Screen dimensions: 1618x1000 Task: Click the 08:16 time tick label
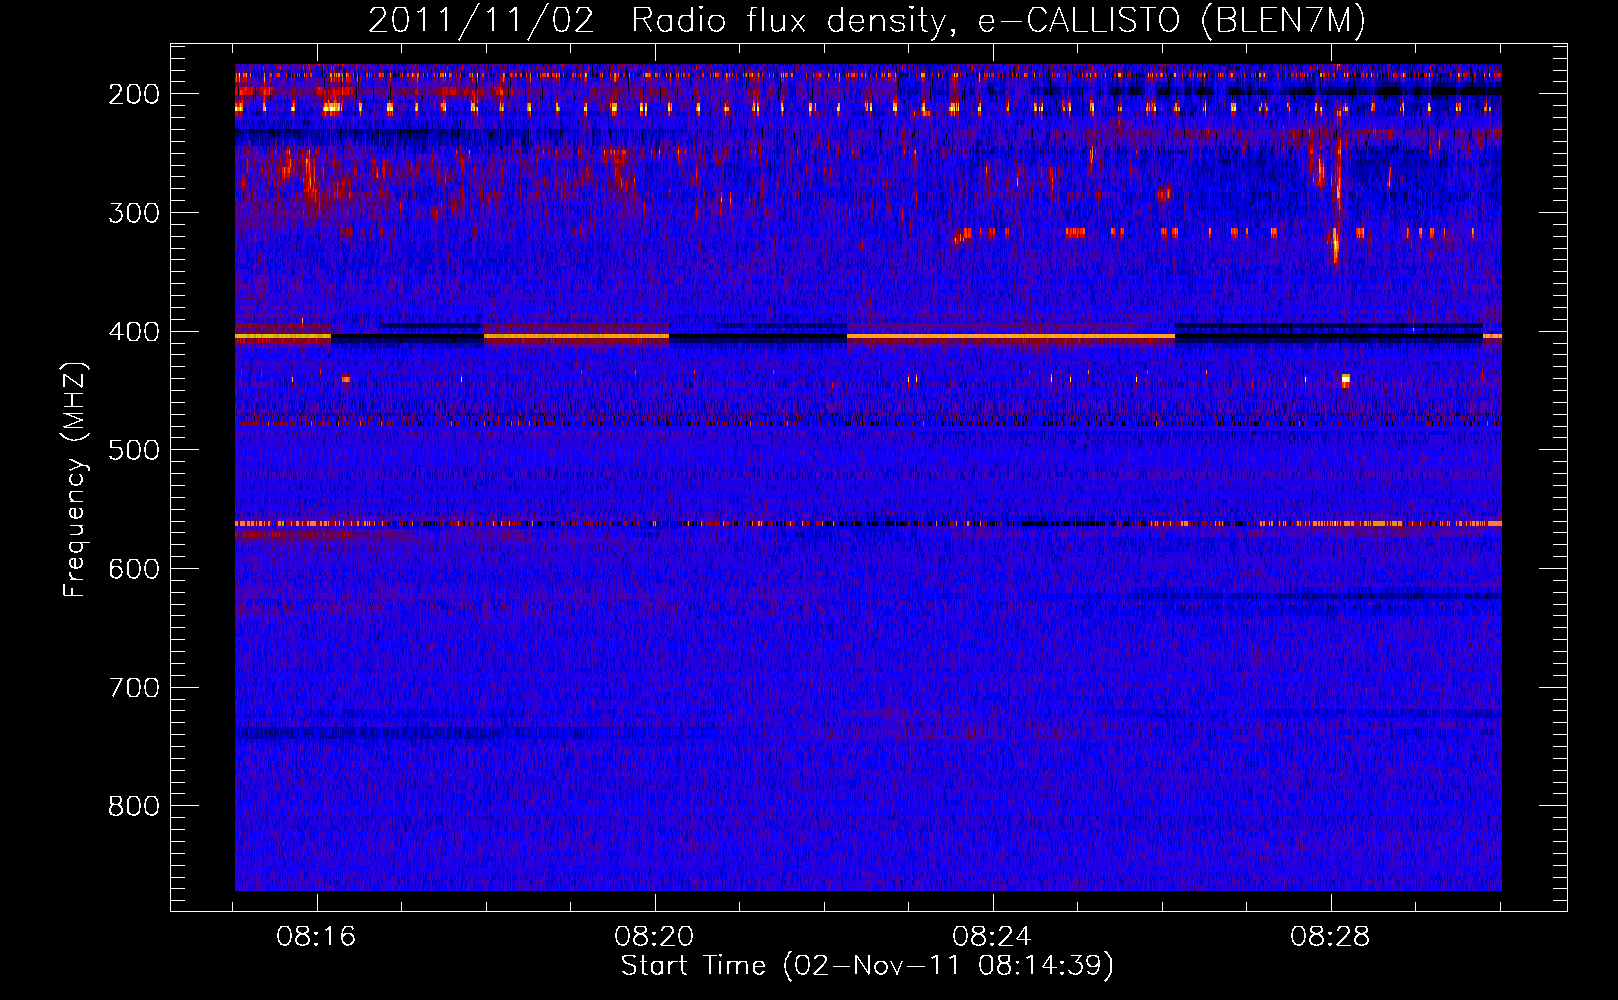tap(317, 937)
